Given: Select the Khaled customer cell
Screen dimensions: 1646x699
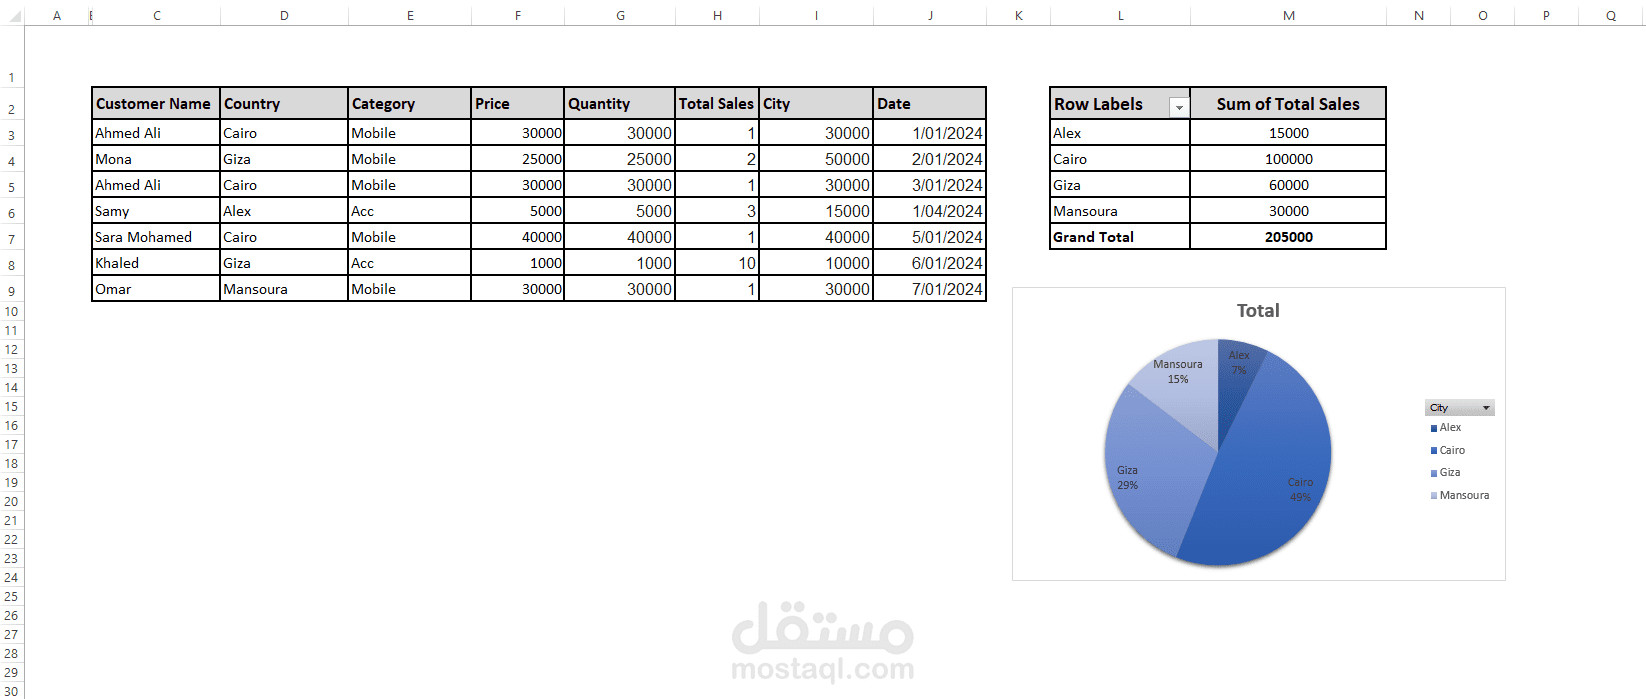Looking at the screenshot, I should click(x=156, y=263).
